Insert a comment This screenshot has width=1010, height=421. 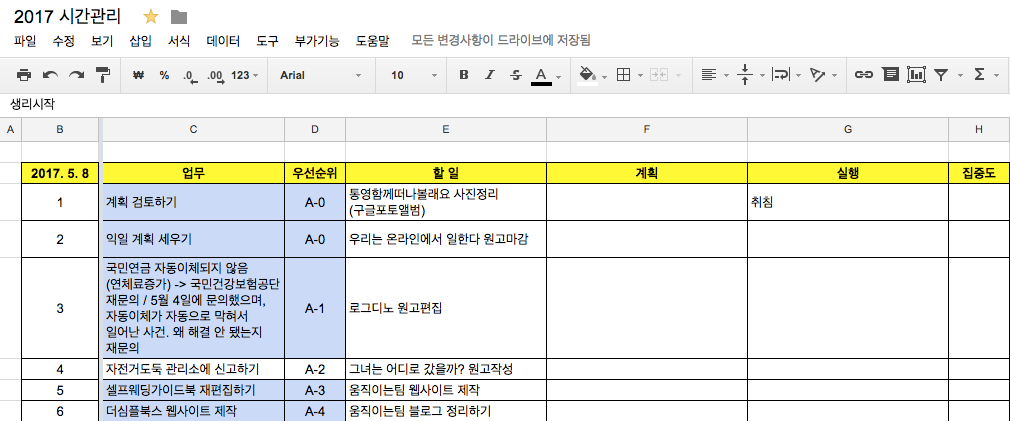(x=890, y=75)
